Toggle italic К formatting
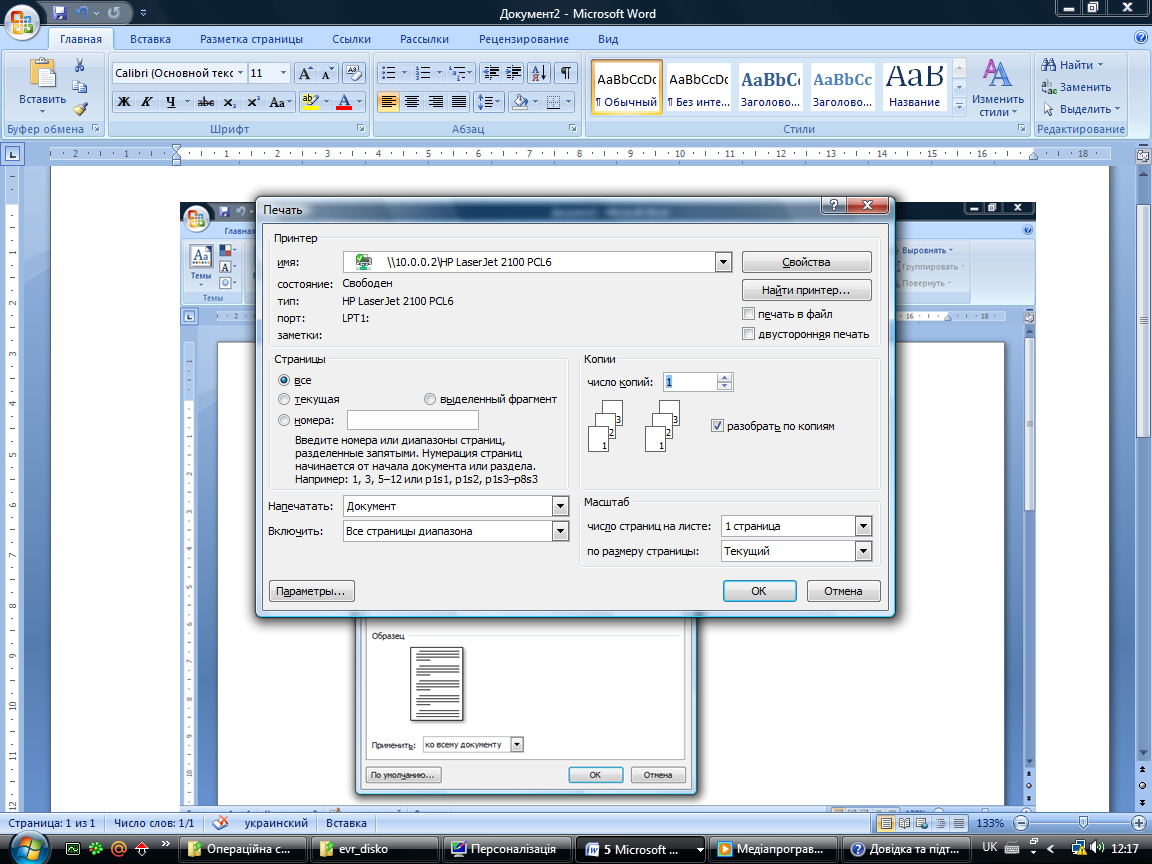This screenshot has width=1152, height=864. point(147,101)
